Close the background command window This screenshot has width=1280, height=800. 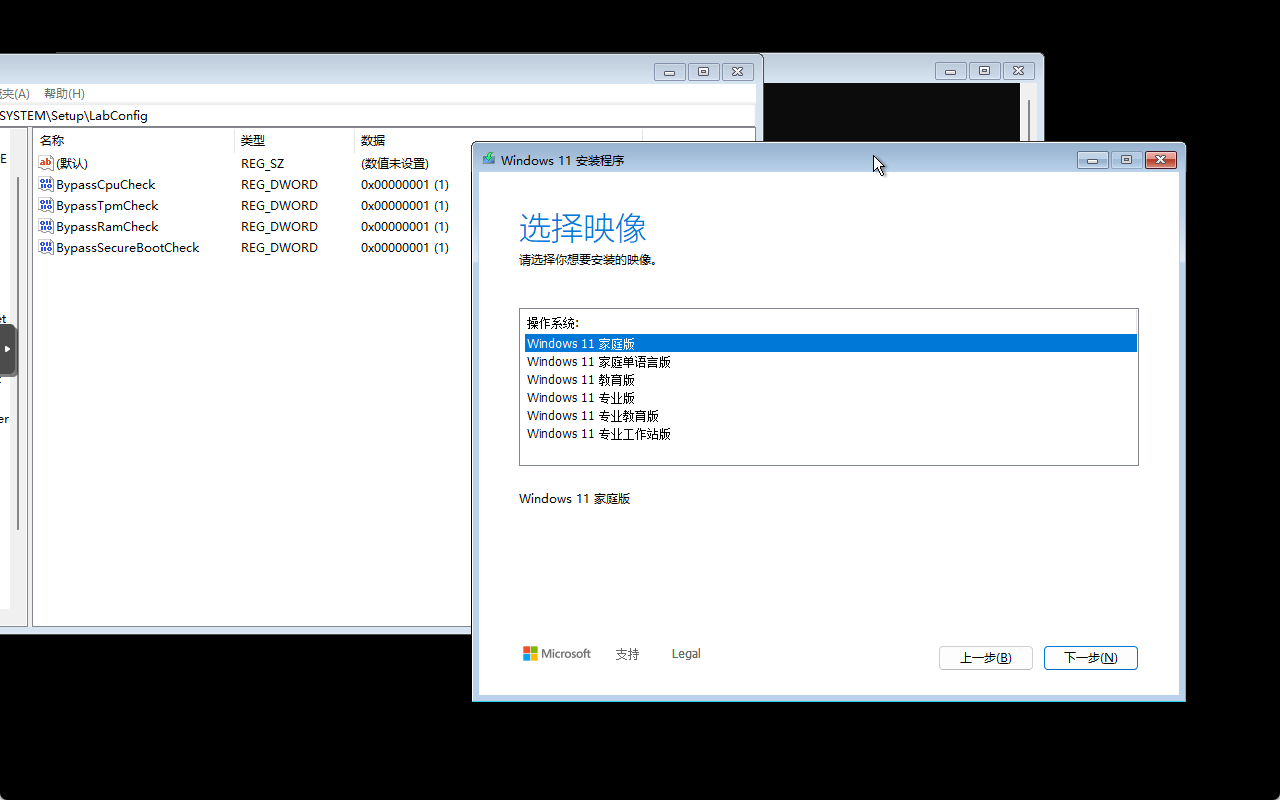point(1019,71)
